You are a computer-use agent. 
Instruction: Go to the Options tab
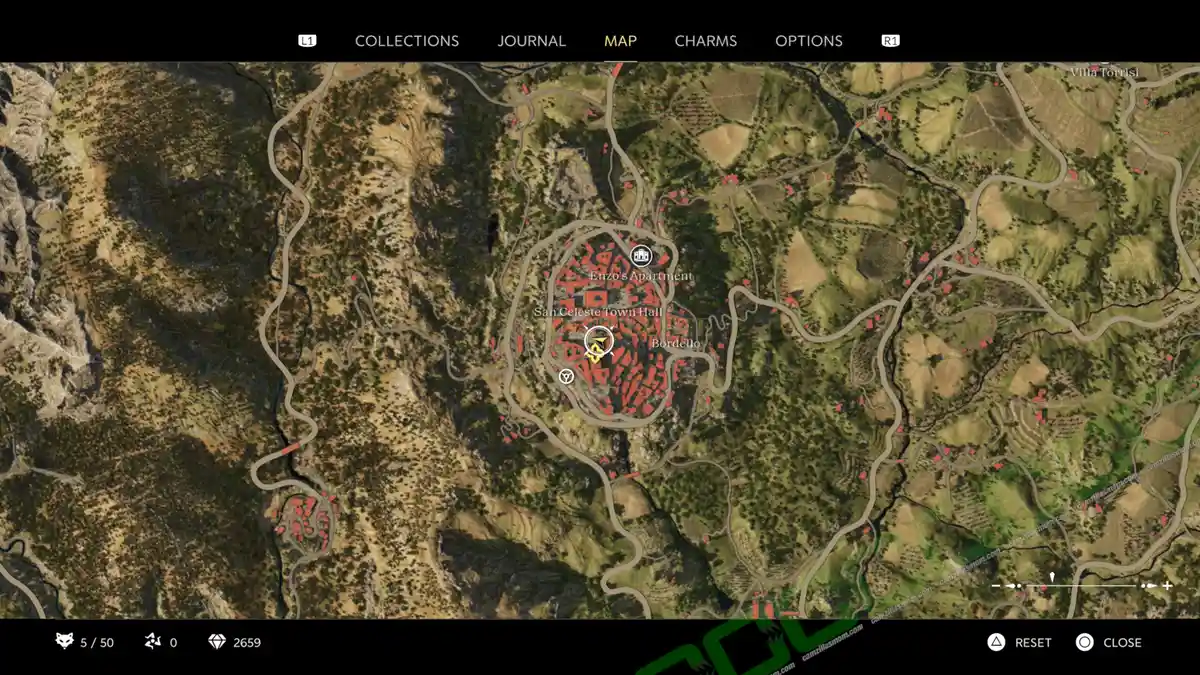pyautogui.click(x=809, y=41)
